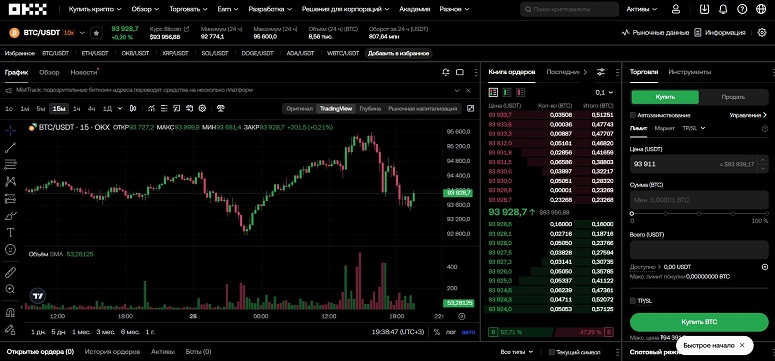The width and height of the screenshot is (775, 361).
Task: Expand the order book 0,1 grouping dropdown
Action: pos(604,92)
